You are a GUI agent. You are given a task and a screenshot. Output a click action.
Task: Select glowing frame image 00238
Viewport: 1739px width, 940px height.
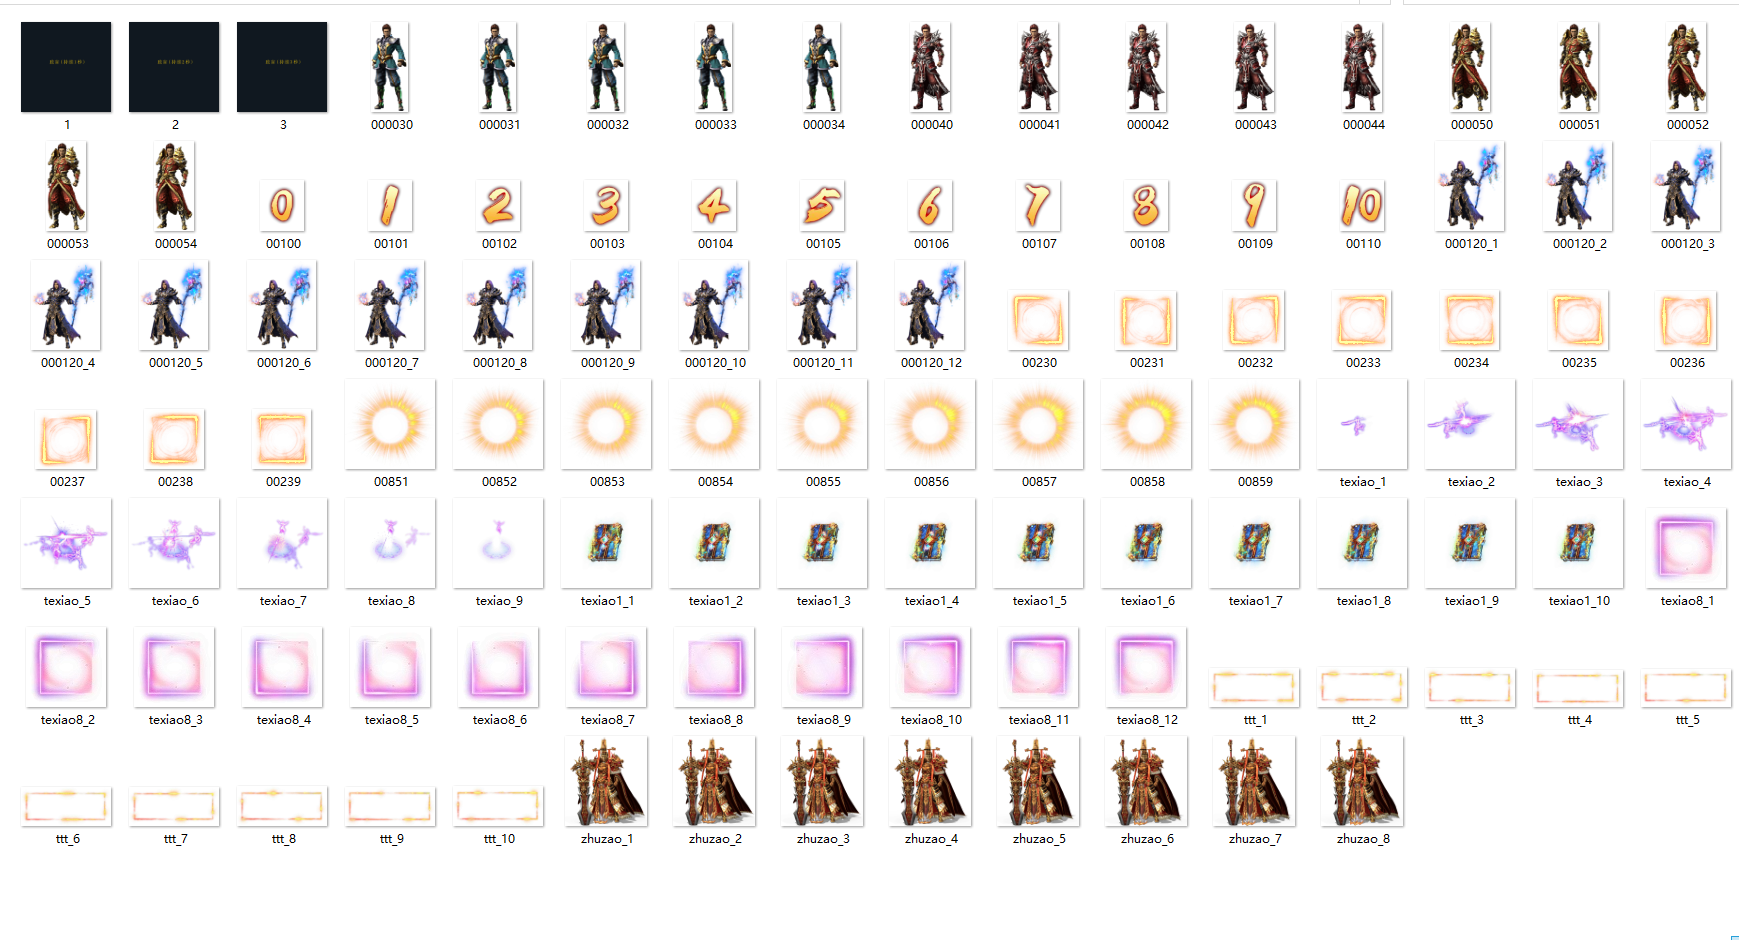click(174, 439)
